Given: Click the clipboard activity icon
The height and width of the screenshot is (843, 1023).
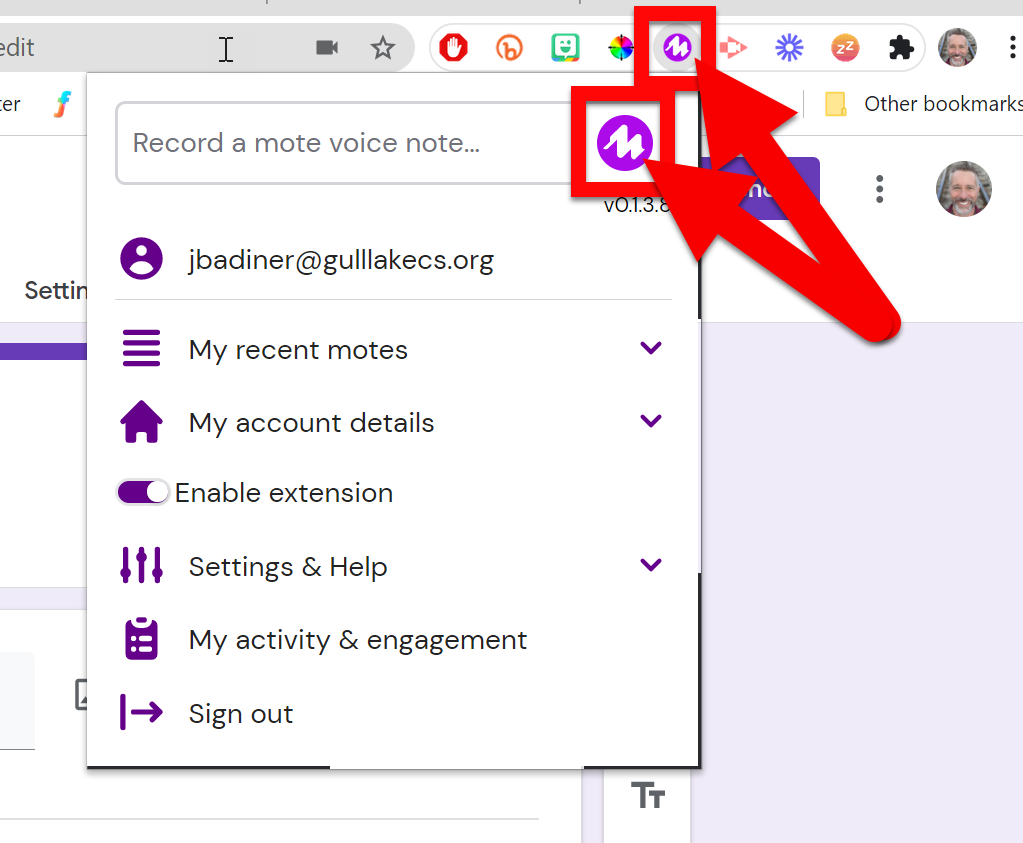Looking at the screenshot, I should 142,639.
